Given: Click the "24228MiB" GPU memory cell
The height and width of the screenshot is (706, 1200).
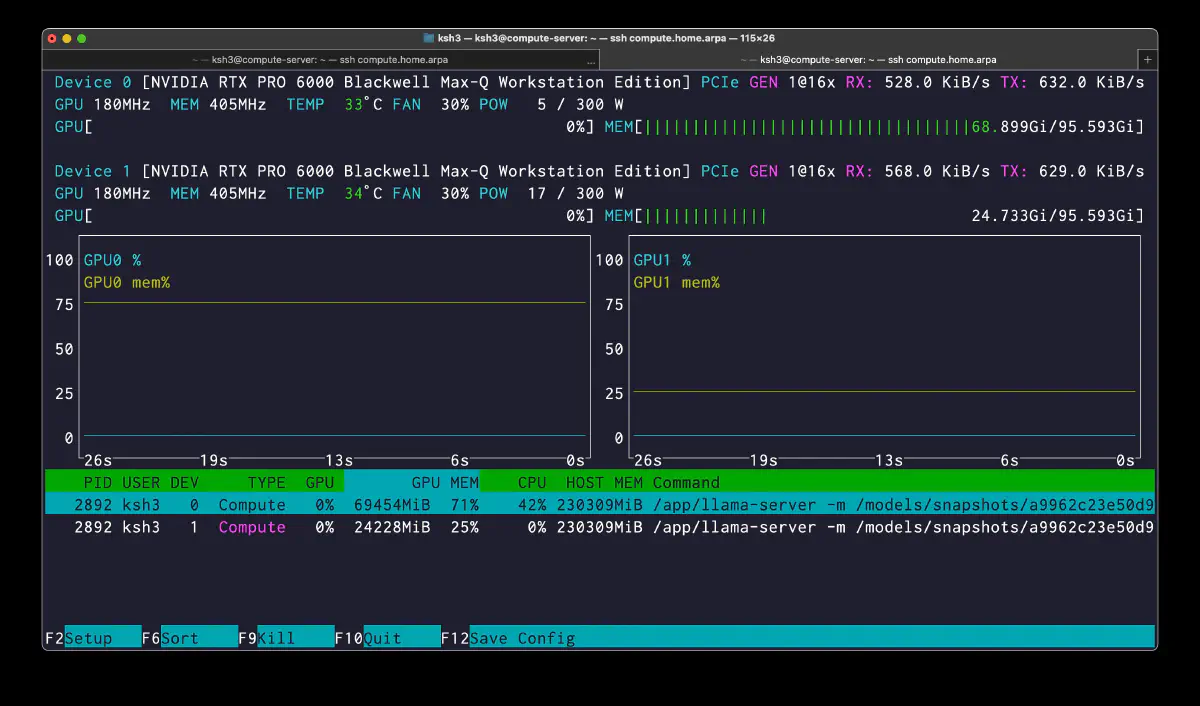Looking at the screenshot, I should coord(392,527).
